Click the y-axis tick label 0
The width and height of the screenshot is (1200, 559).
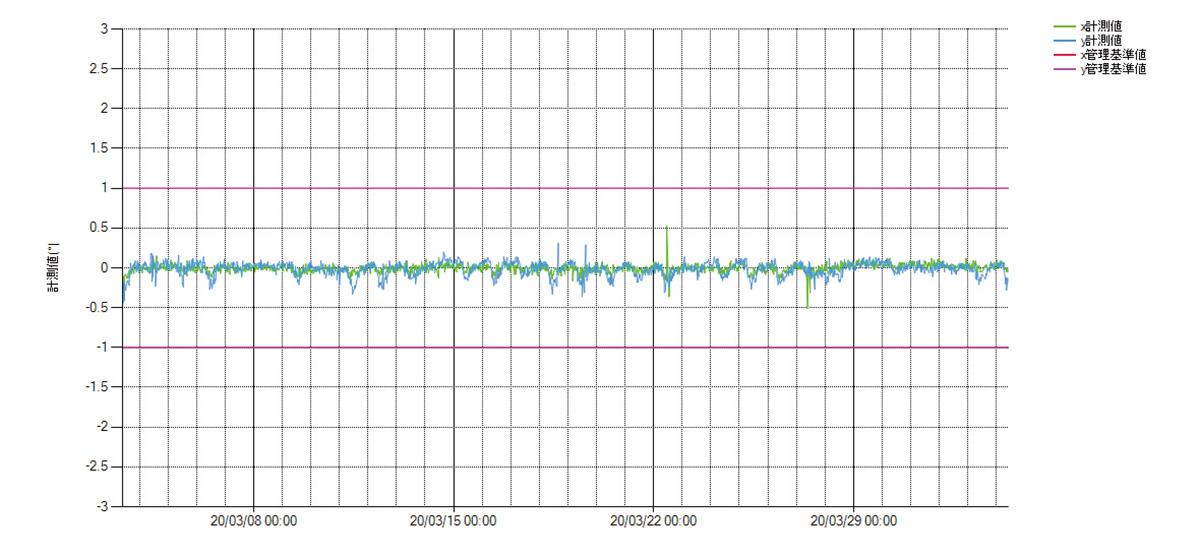point(103,267)
